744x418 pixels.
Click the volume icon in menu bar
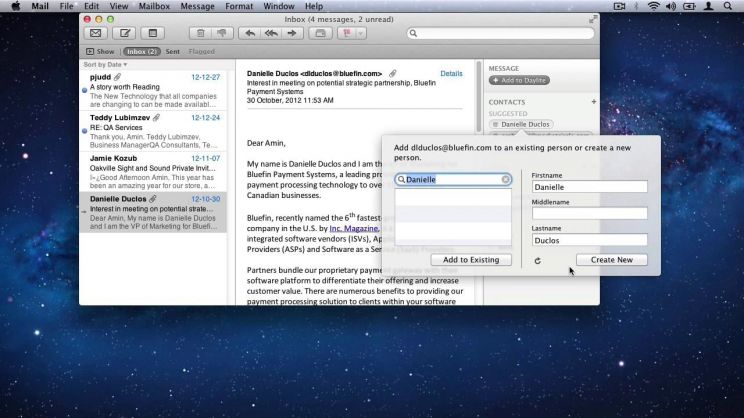671,6
